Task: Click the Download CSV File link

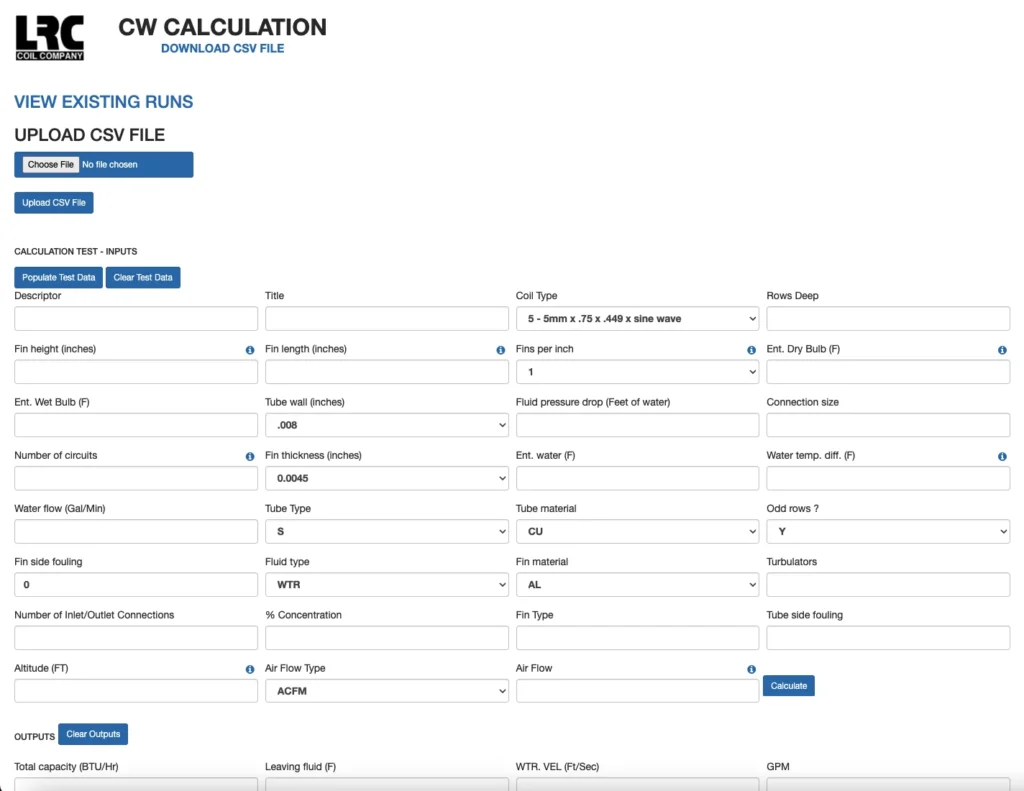Action: [222, 48]
